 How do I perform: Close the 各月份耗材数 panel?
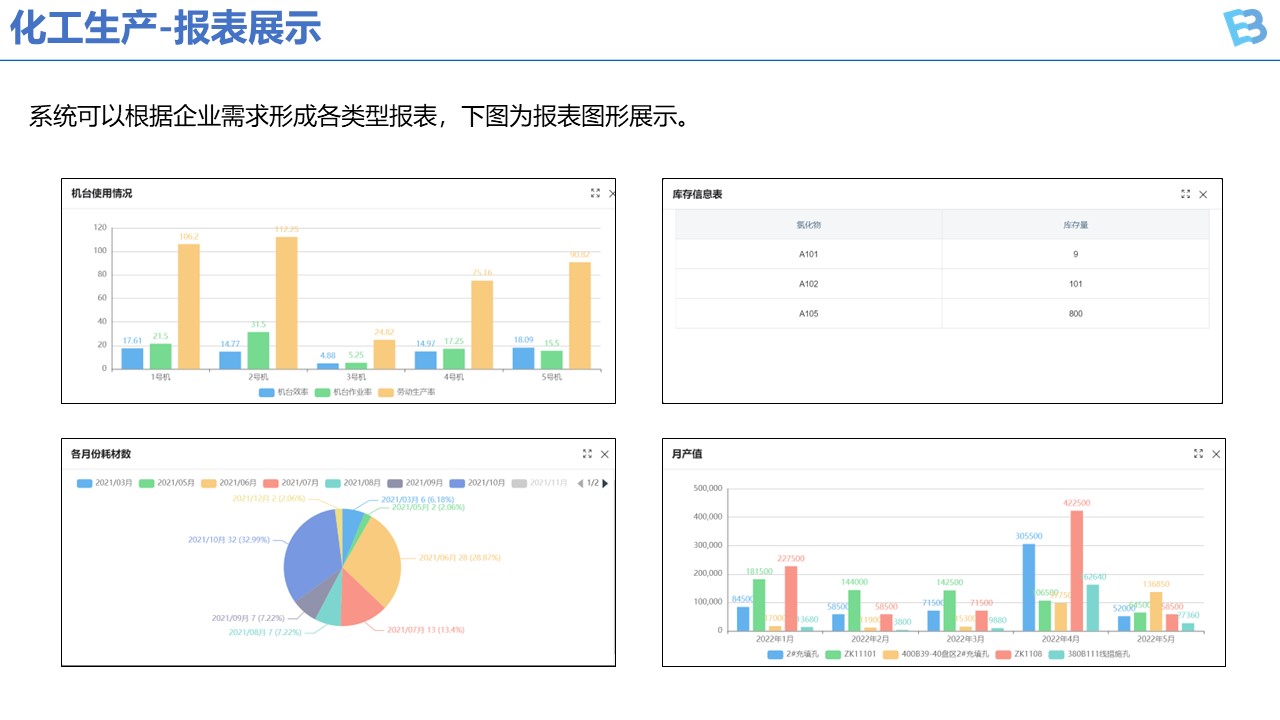click(x=604, y=454)
